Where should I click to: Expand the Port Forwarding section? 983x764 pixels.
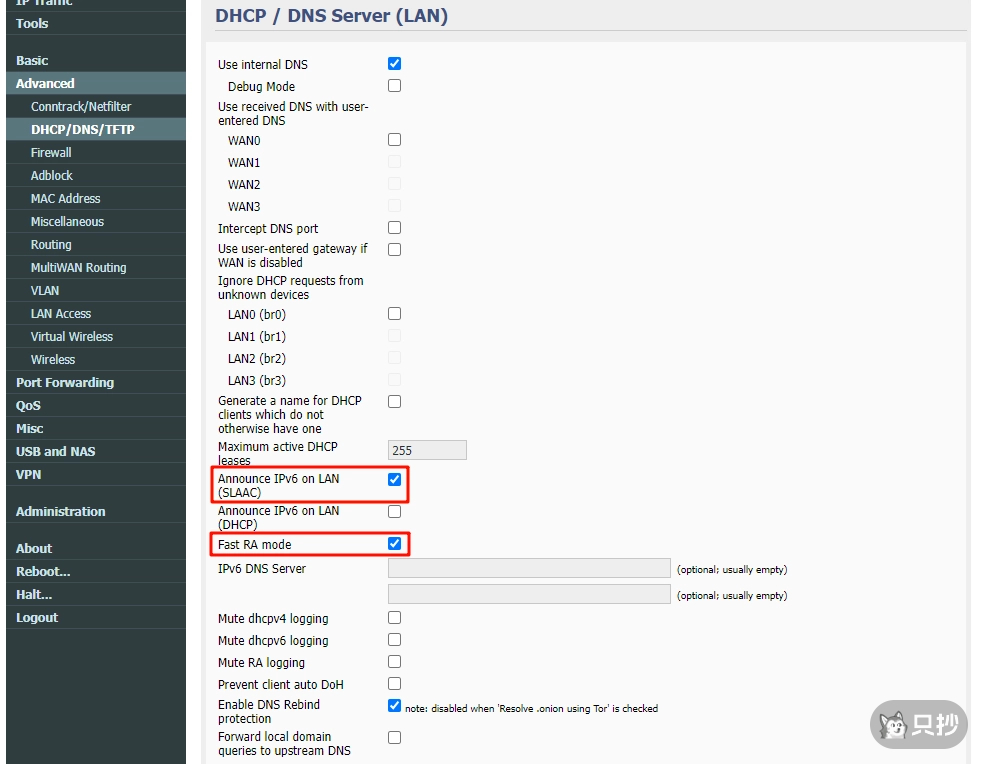pos(65,383)
